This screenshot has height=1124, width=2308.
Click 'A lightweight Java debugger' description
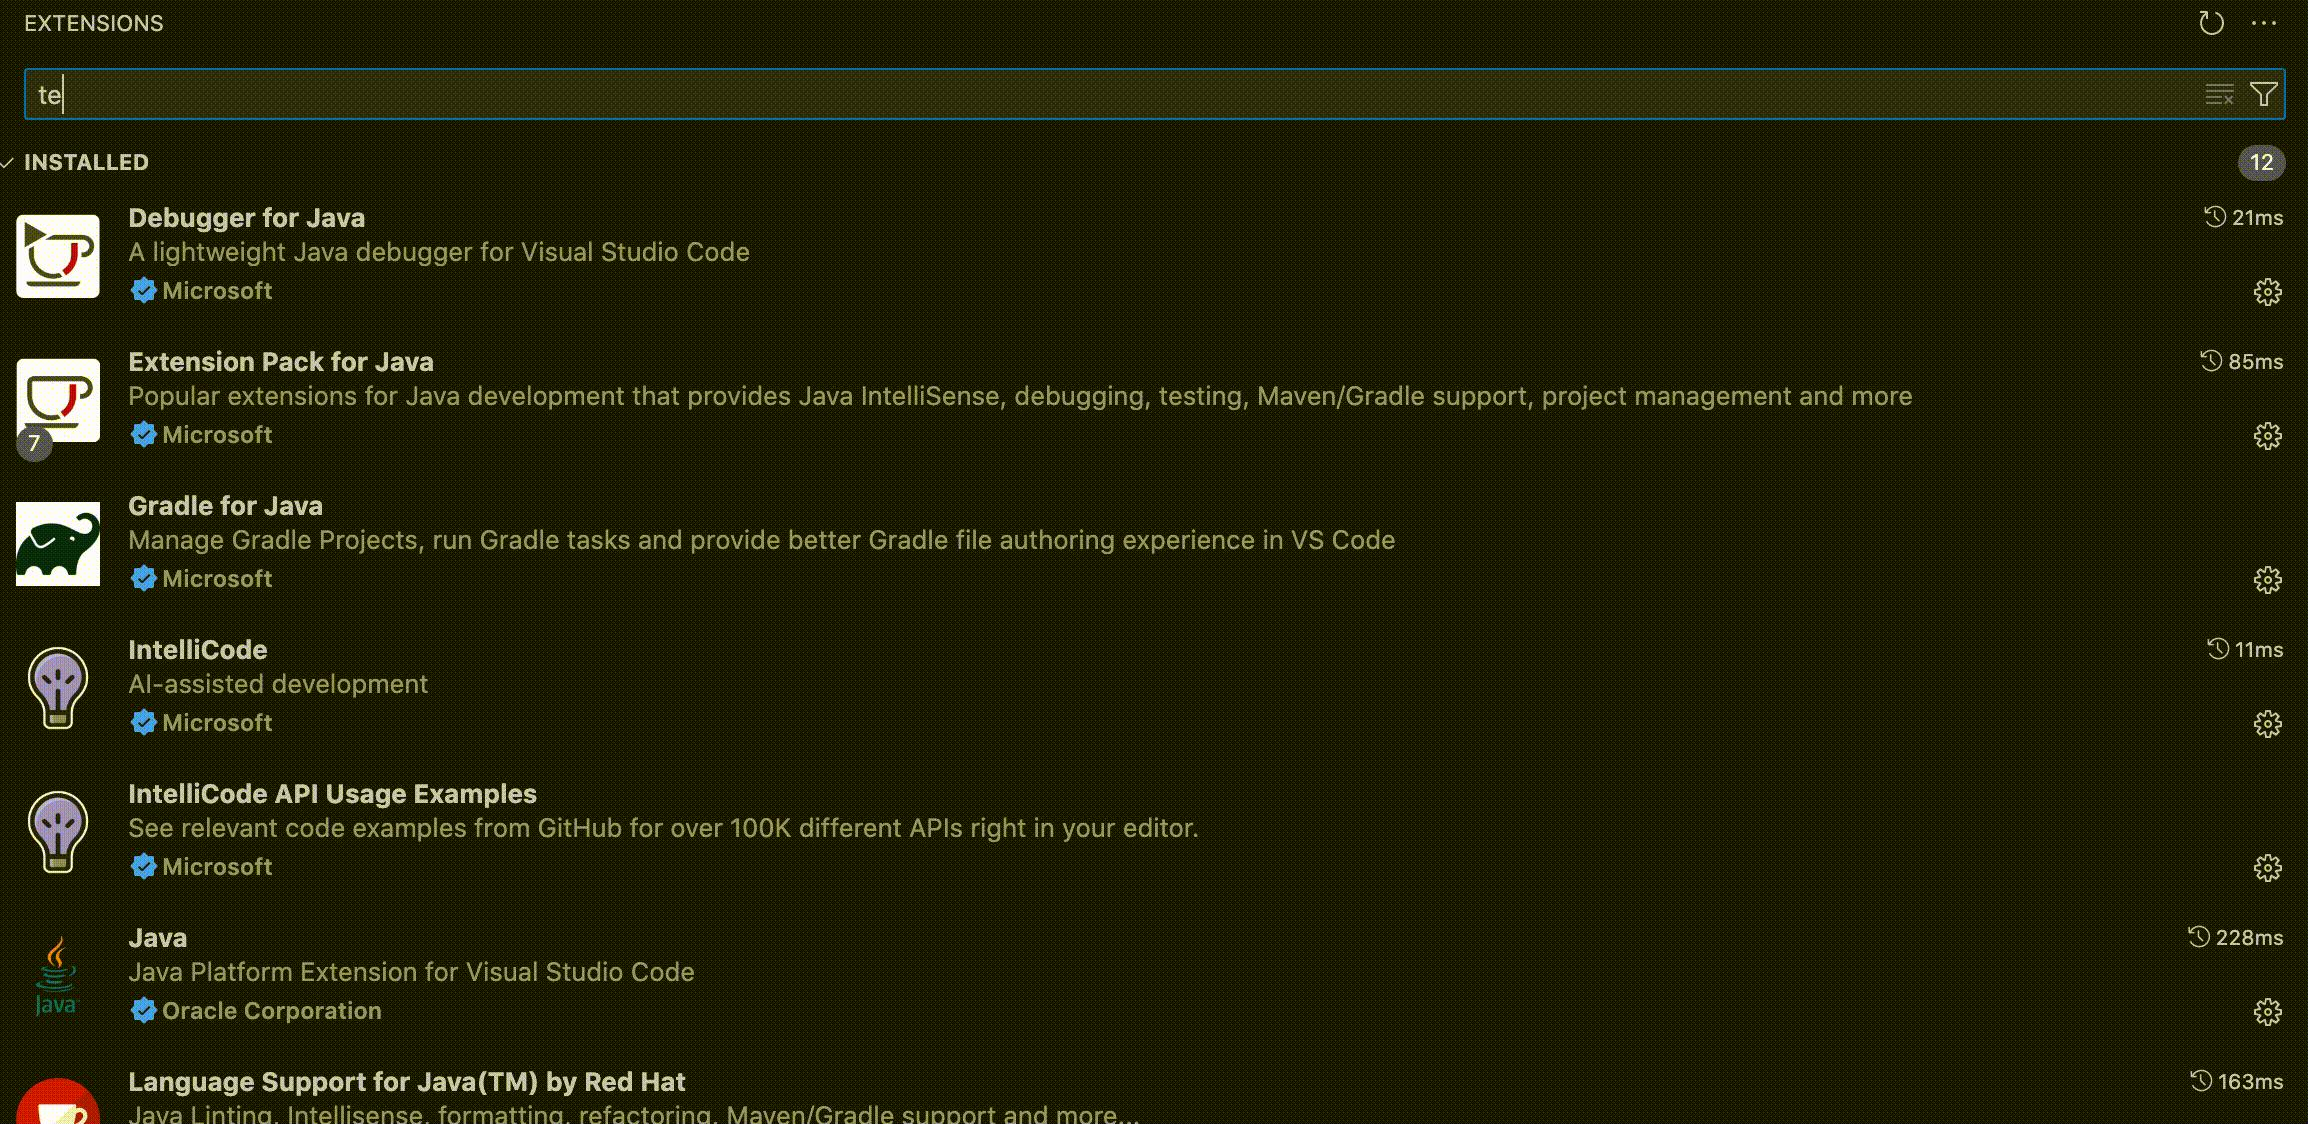pos(439,252)
